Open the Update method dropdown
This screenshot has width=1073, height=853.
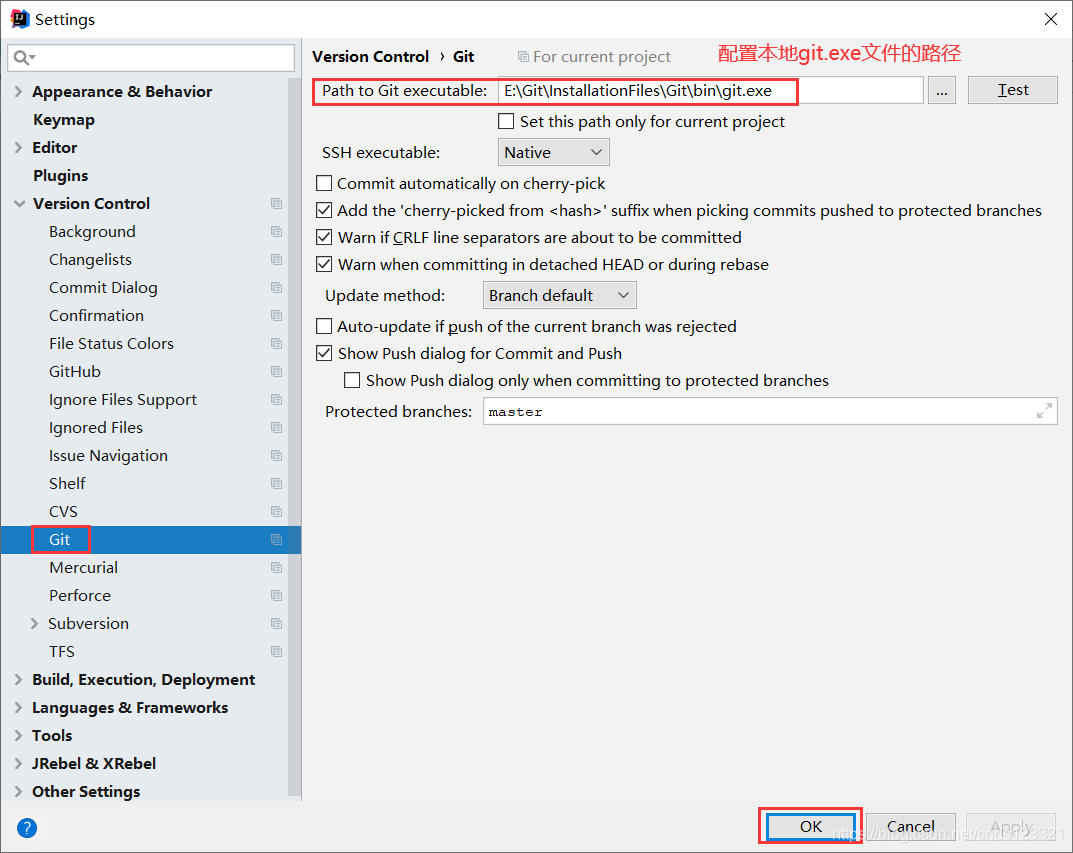pyautogui.click(x=560, y=296)
